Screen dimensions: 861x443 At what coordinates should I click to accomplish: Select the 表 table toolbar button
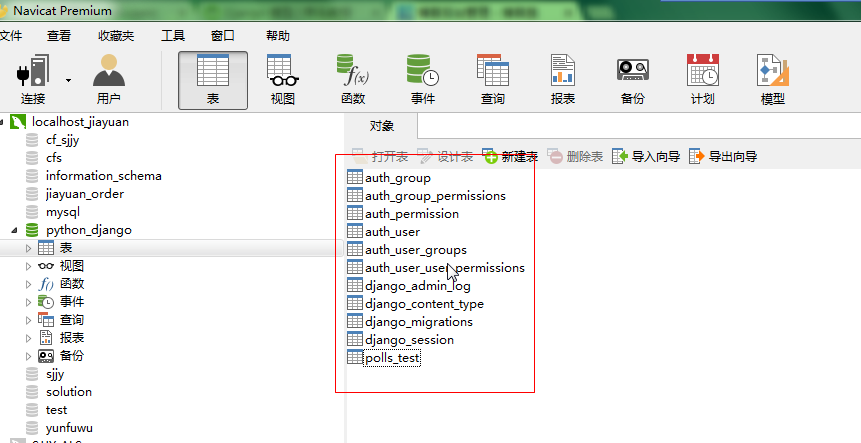(x=213, y=81)
